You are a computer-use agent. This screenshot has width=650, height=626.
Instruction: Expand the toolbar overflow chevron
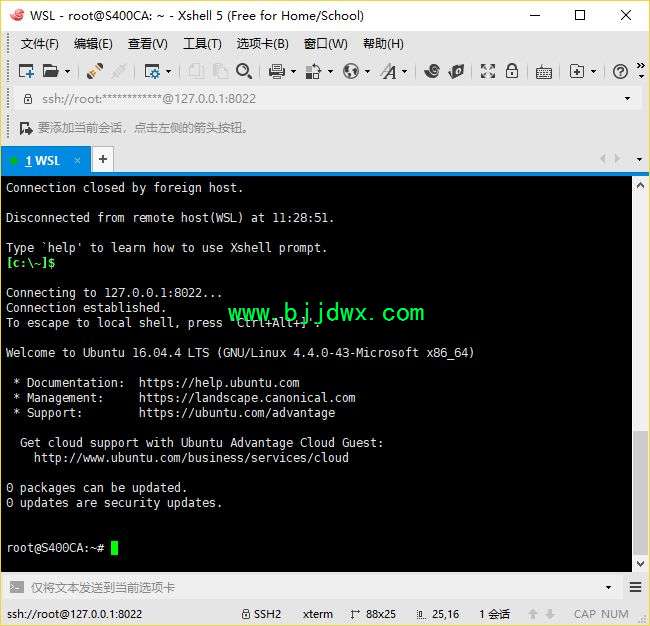click(641, 70)
